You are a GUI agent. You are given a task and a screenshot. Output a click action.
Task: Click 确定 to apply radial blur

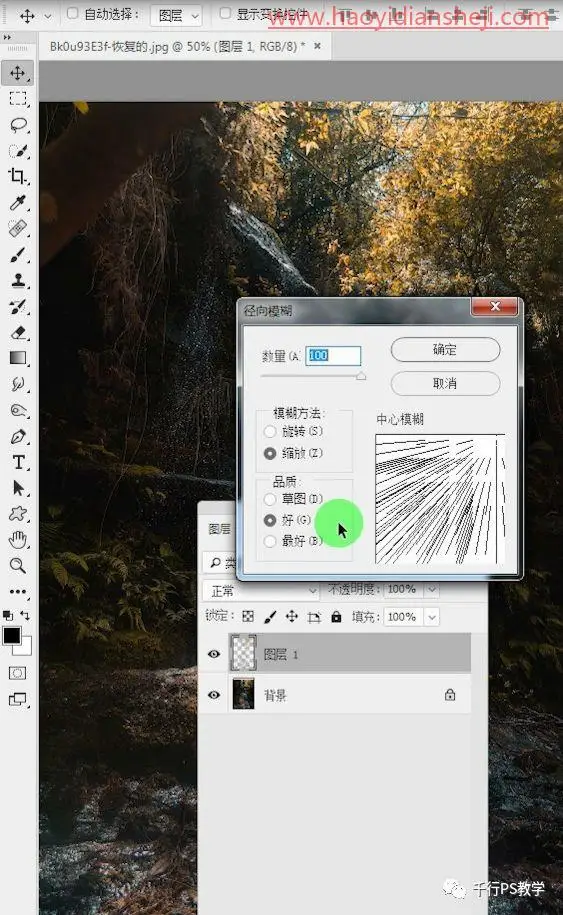[x=445, y=350]
